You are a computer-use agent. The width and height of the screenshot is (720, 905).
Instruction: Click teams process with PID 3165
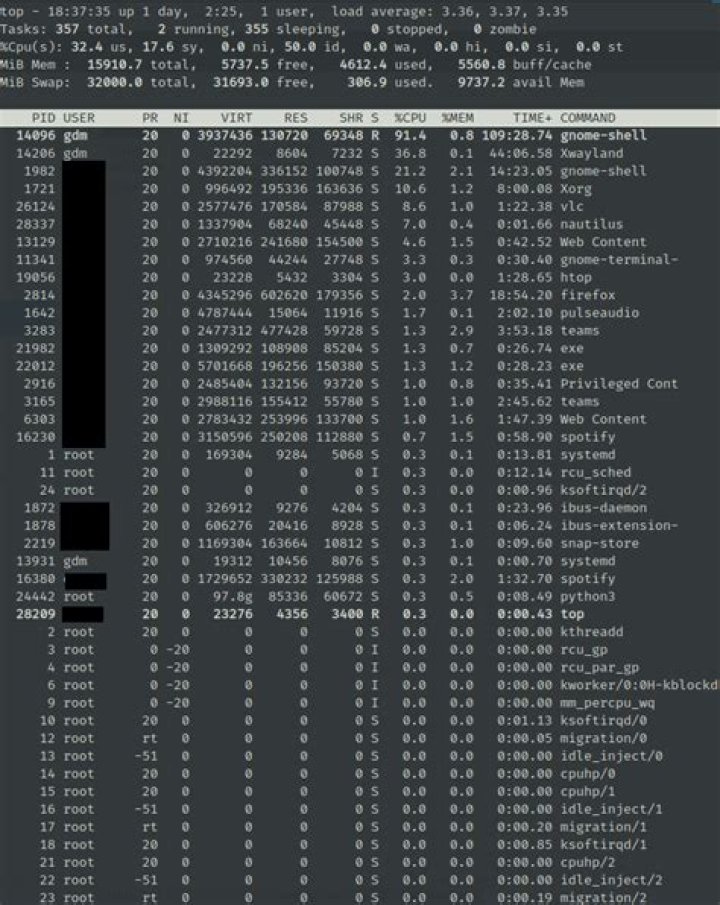click(360, 402)
